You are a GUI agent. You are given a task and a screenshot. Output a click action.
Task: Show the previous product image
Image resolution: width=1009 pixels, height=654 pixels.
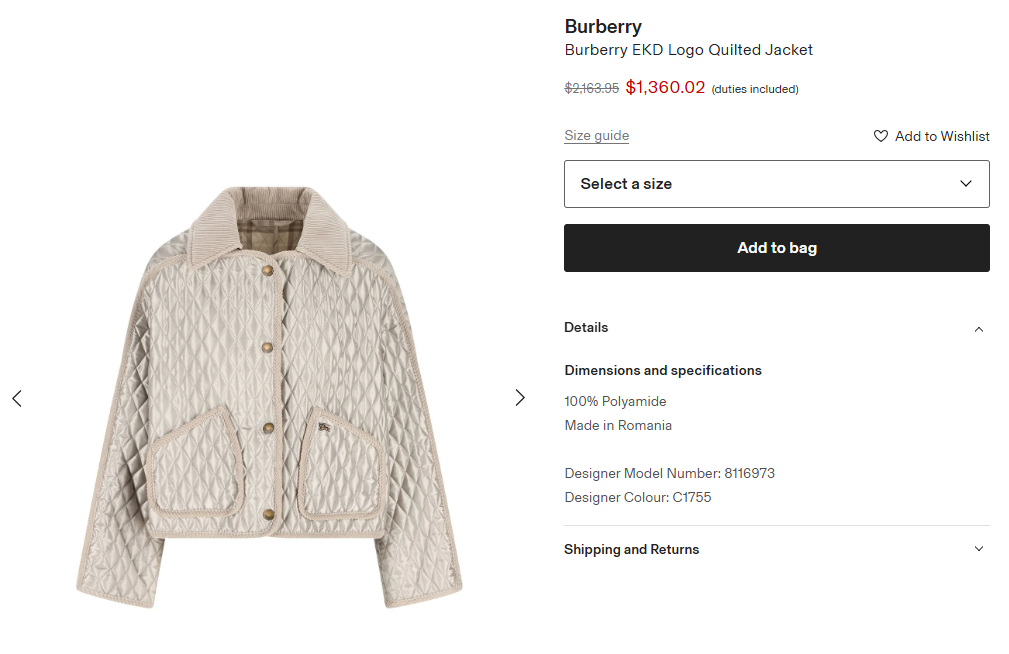(17, 398)
